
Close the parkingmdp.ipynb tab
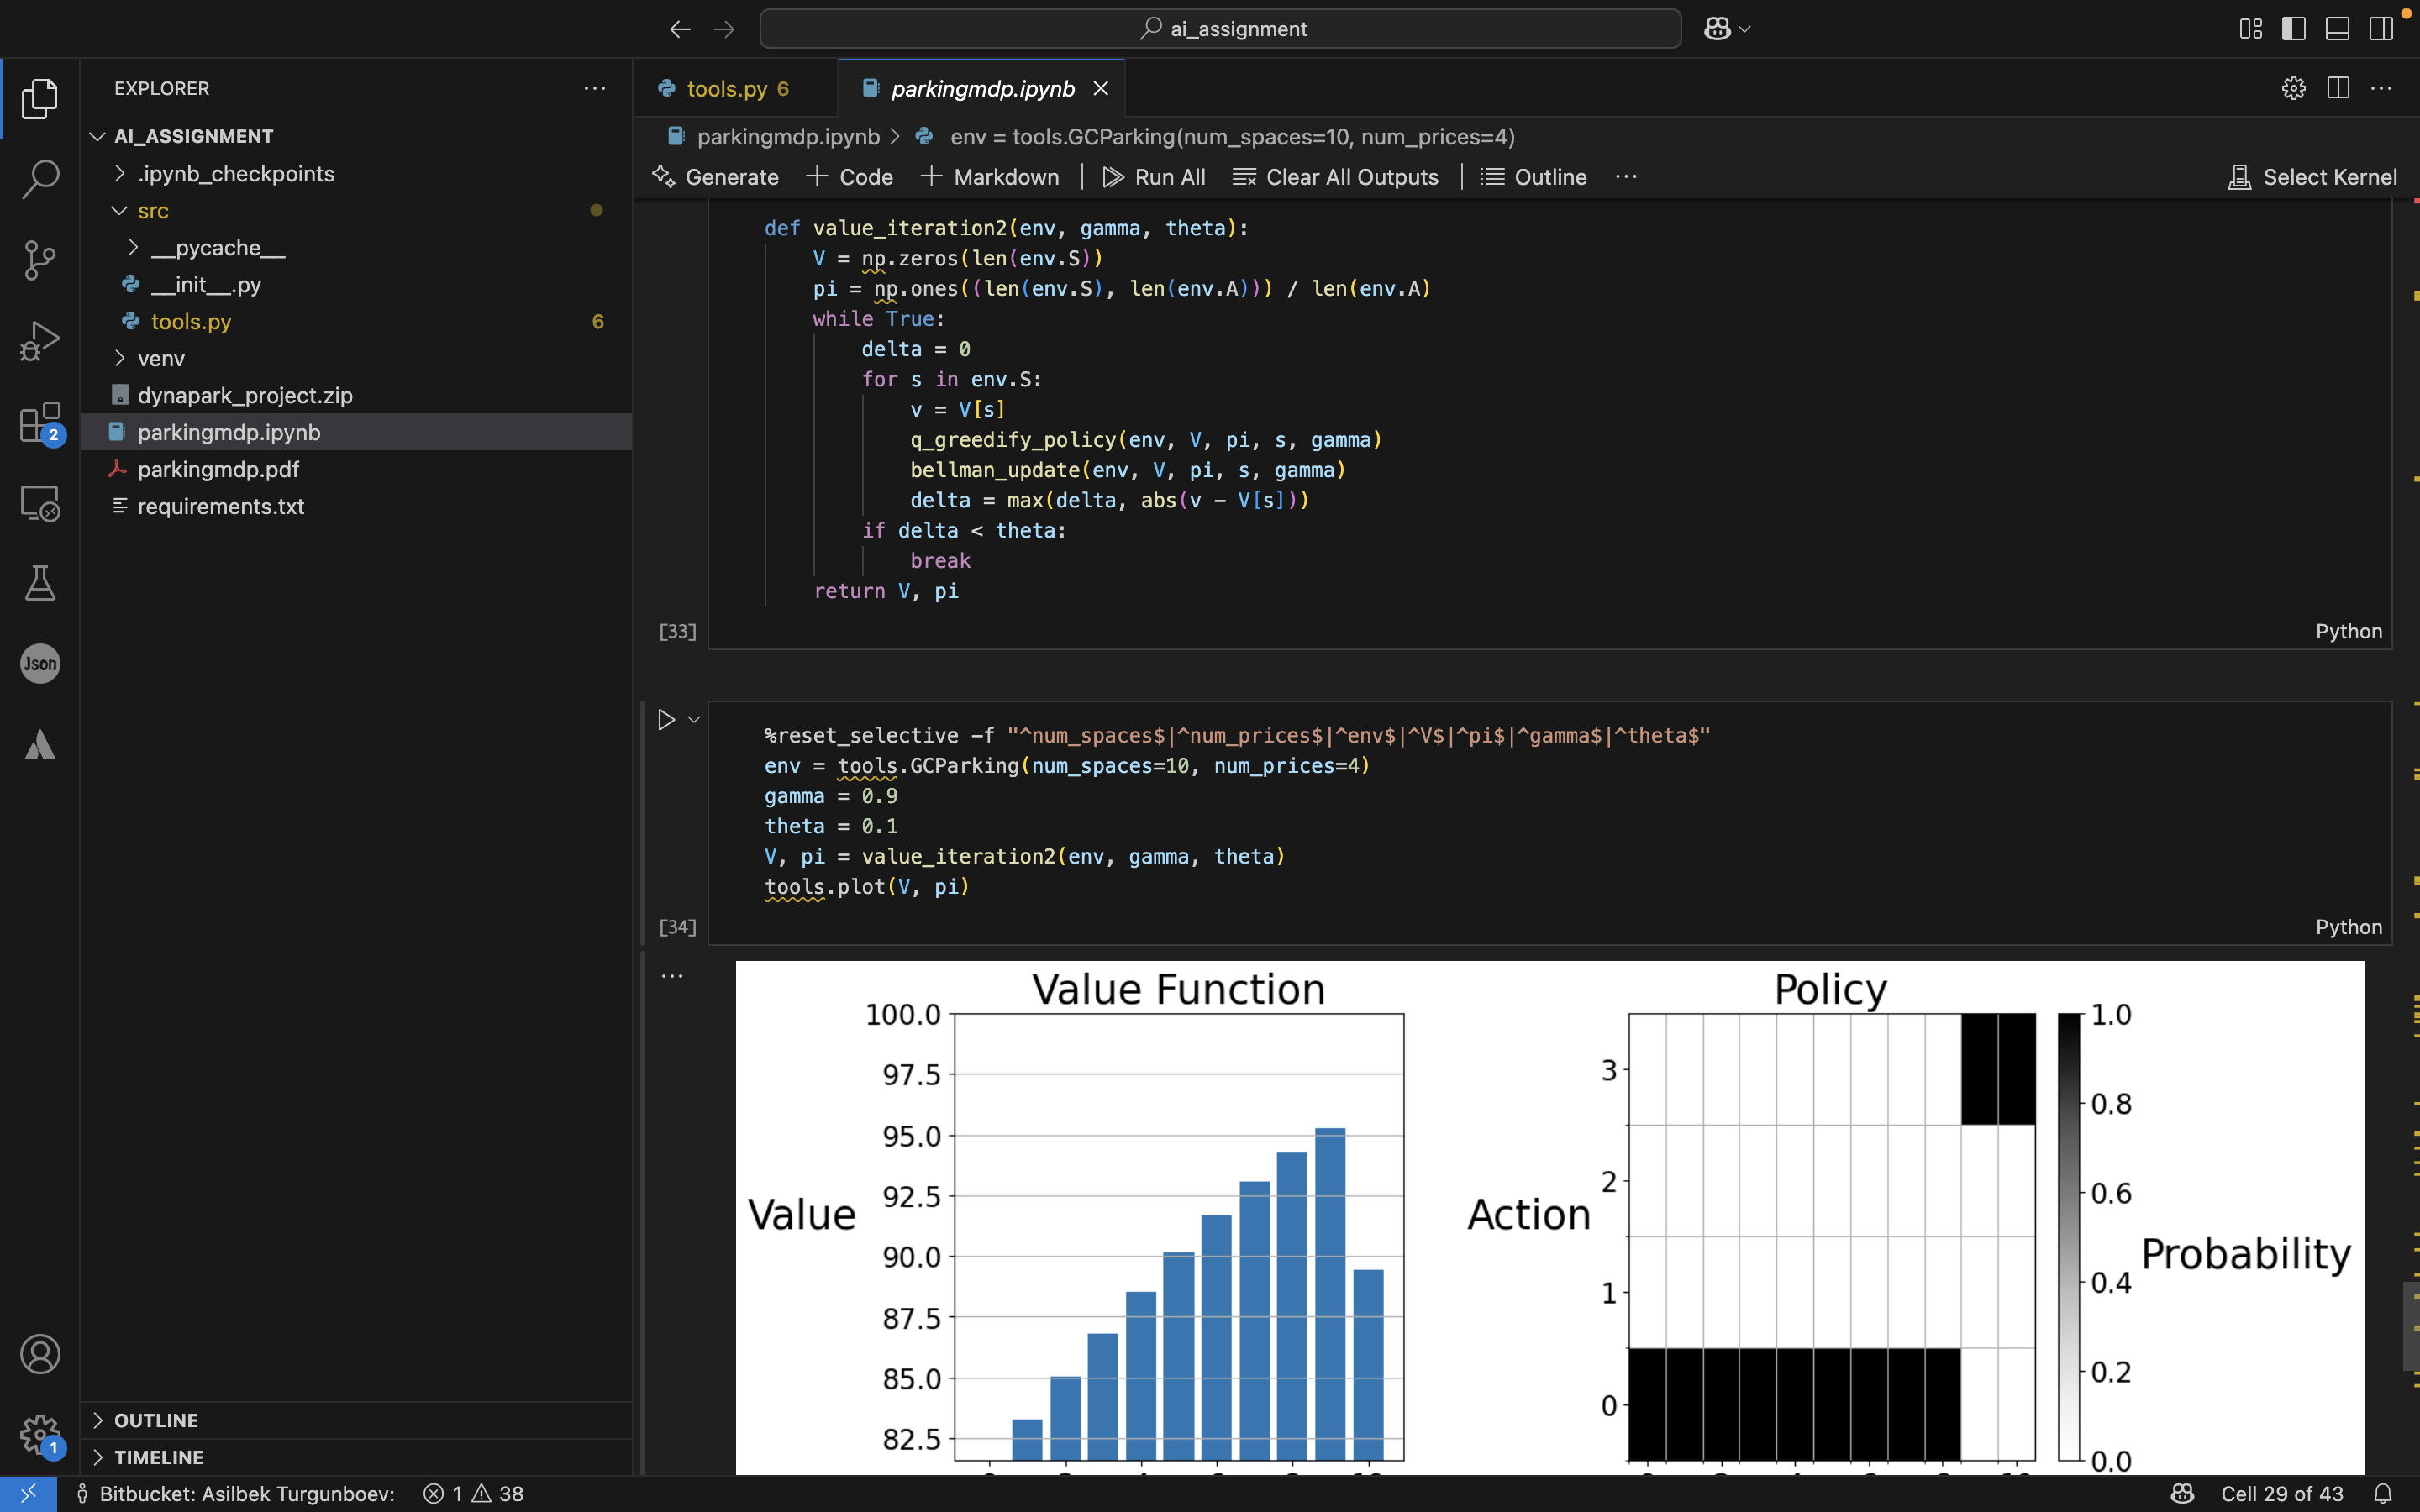pos(1101,88)
